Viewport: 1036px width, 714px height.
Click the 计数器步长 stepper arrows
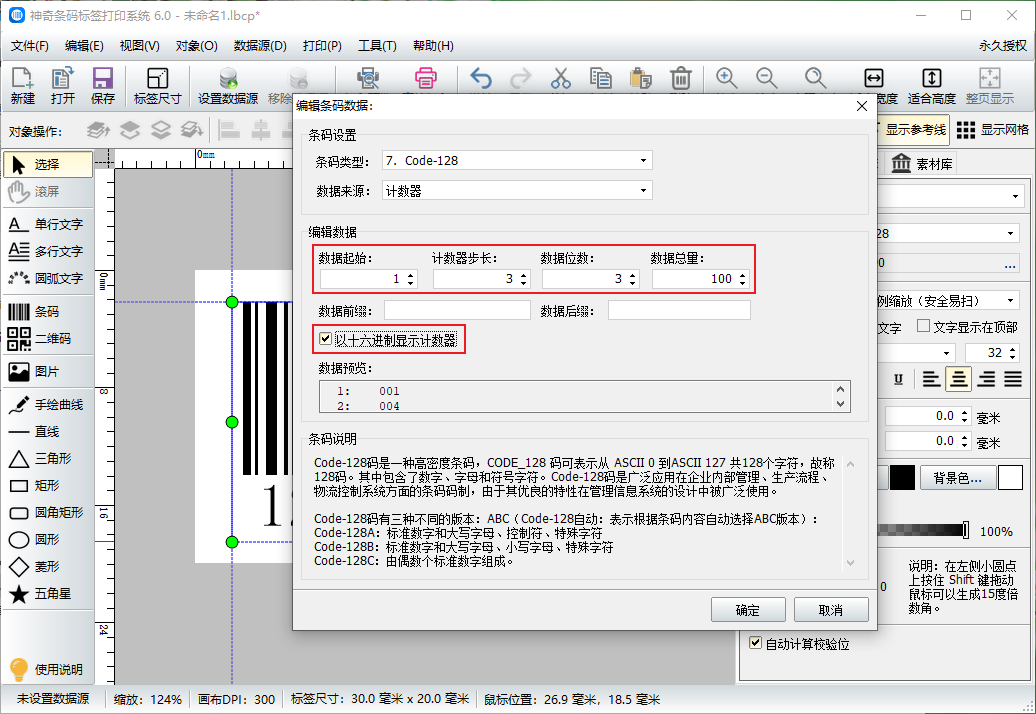pyautogui.click(x=524, y=279)
